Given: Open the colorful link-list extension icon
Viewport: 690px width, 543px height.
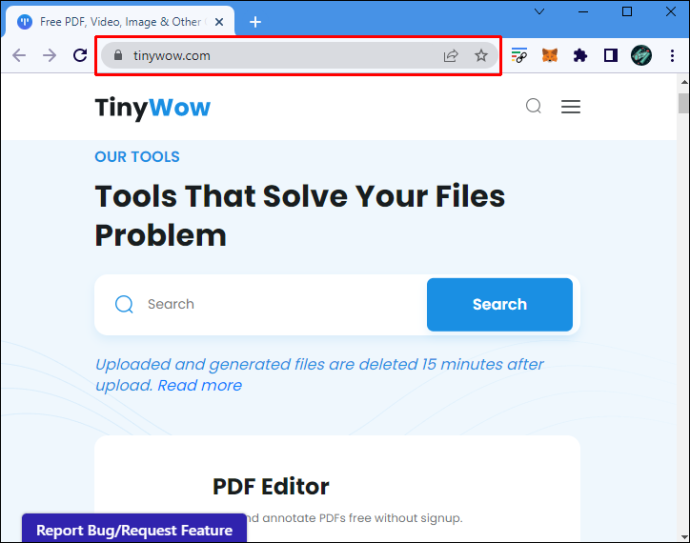Looking at the screenshot, I should click(x=519, y=55).
